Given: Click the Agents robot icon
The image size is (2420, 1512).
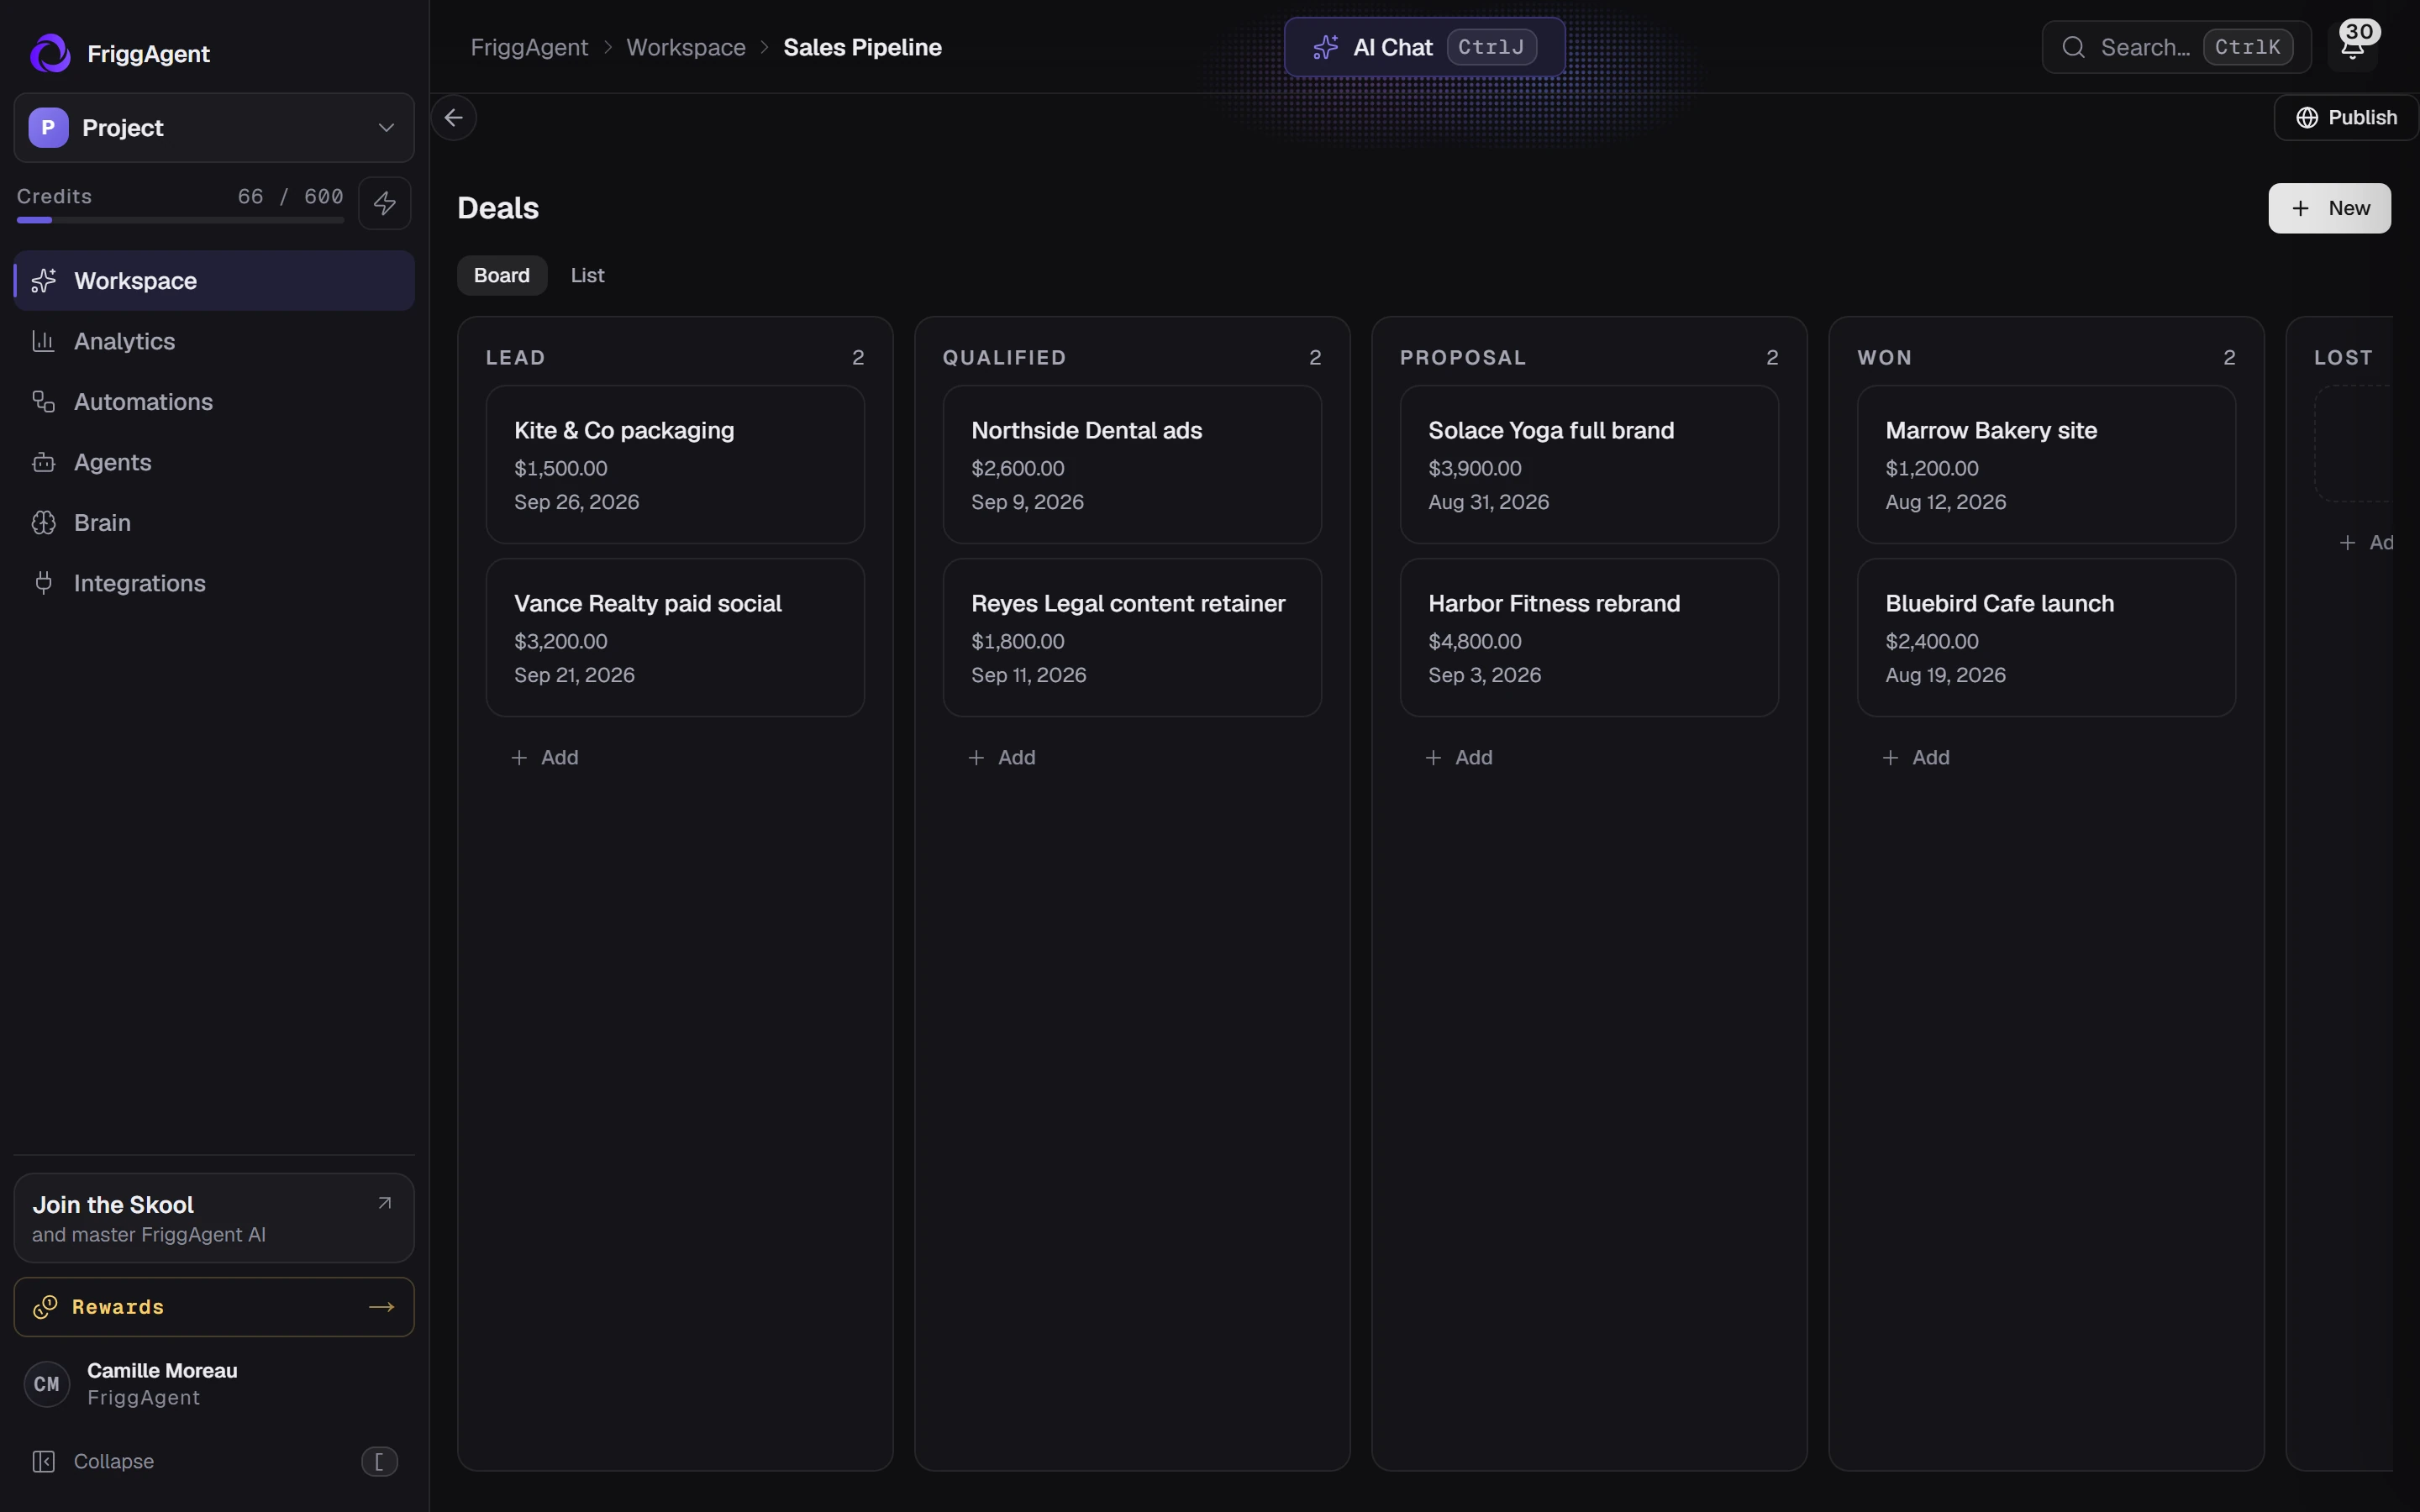Looking at the screenshot, I should click(x=43, y=462).
